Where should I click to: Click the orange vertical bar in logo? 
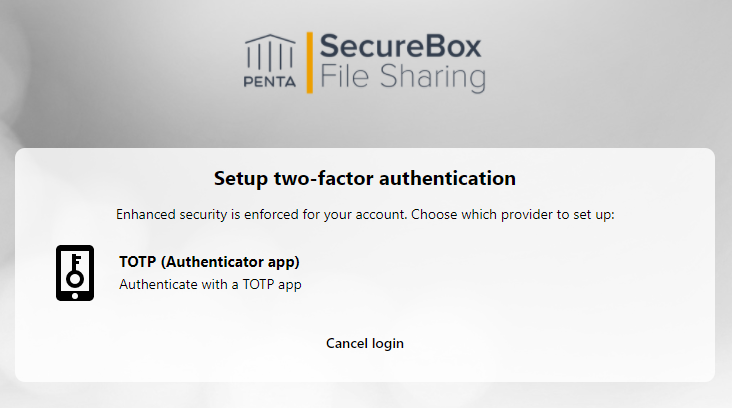coord(310,63)
